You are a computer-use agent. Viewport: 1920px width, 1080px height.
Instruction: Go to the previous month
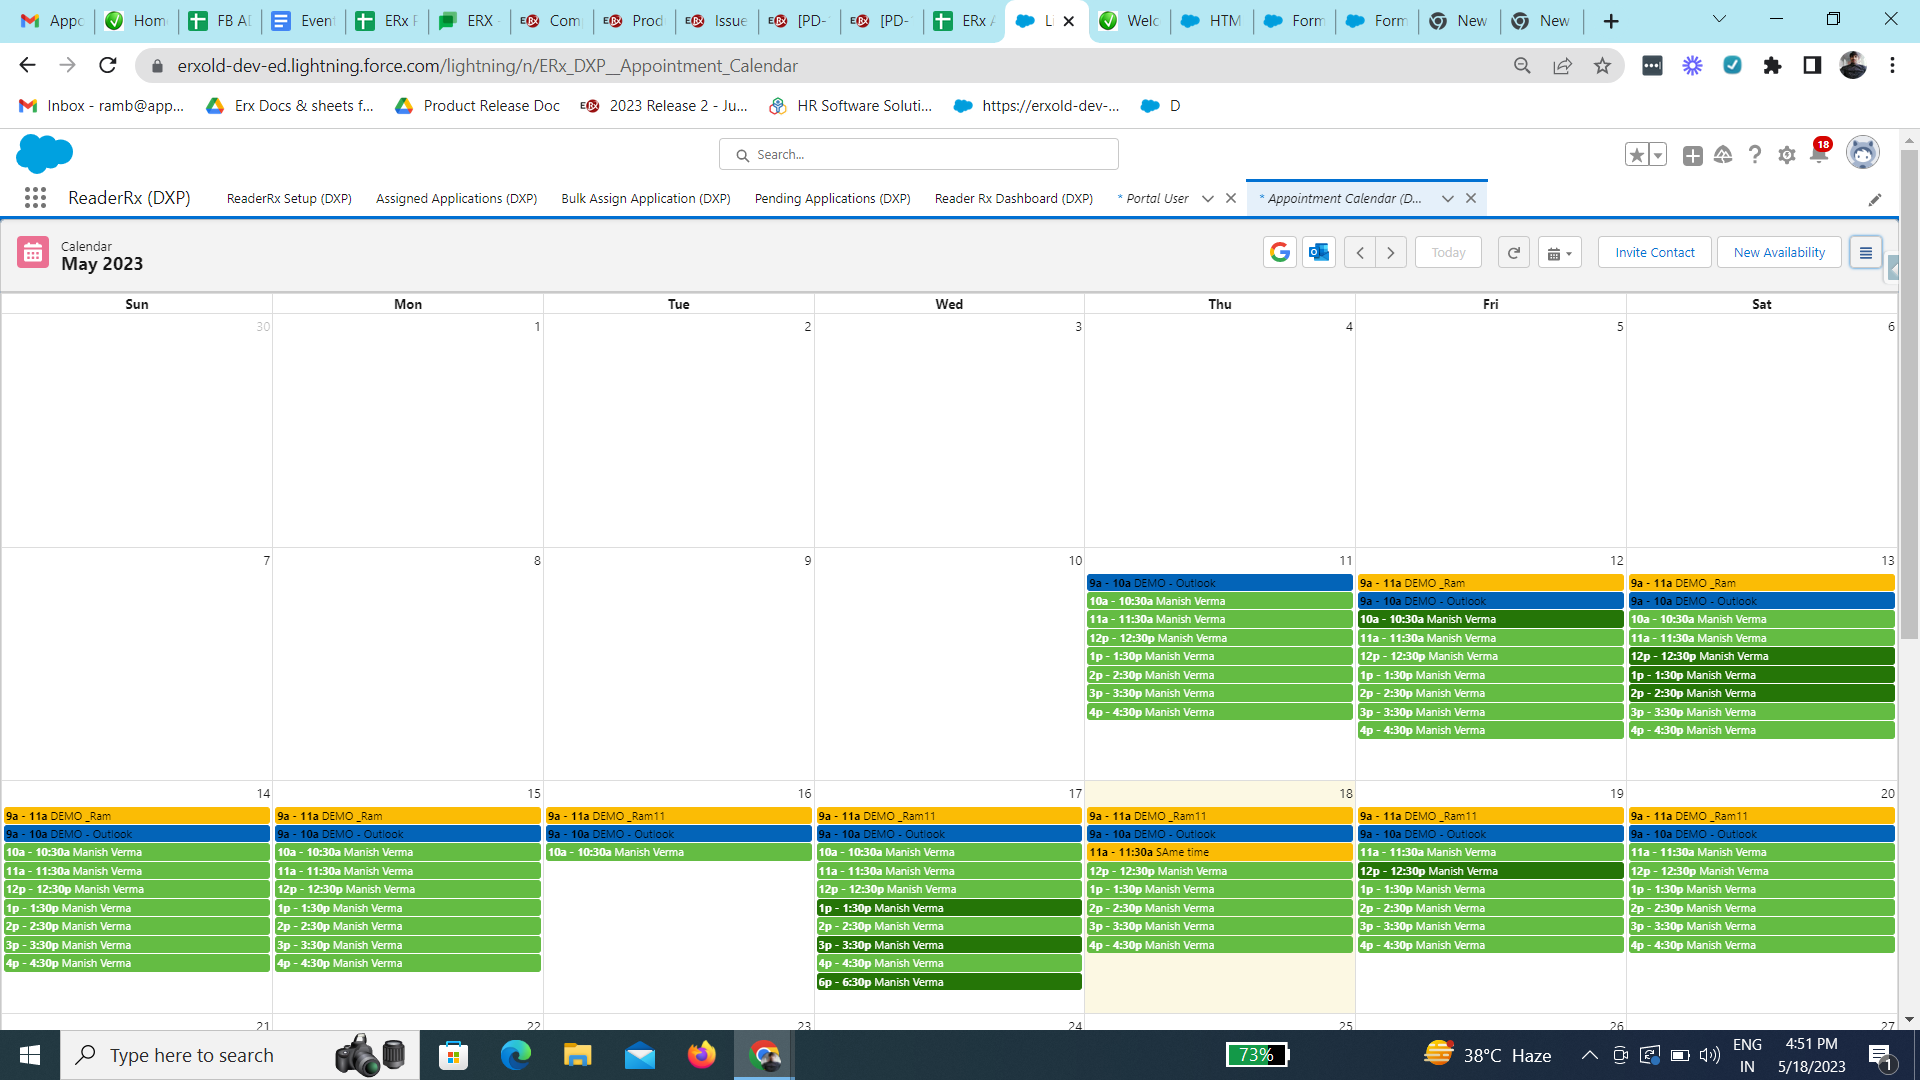coord(1360,253)
